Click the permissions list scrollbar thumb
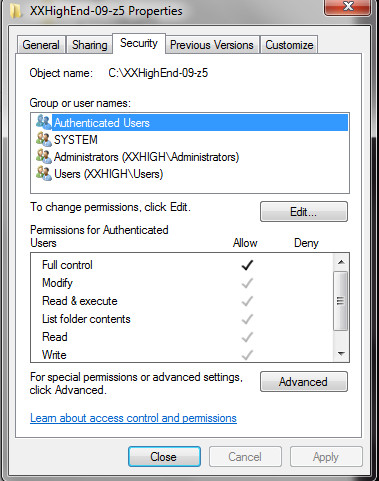The width and height of the screenshot is (379, 481). click(341, 301)
